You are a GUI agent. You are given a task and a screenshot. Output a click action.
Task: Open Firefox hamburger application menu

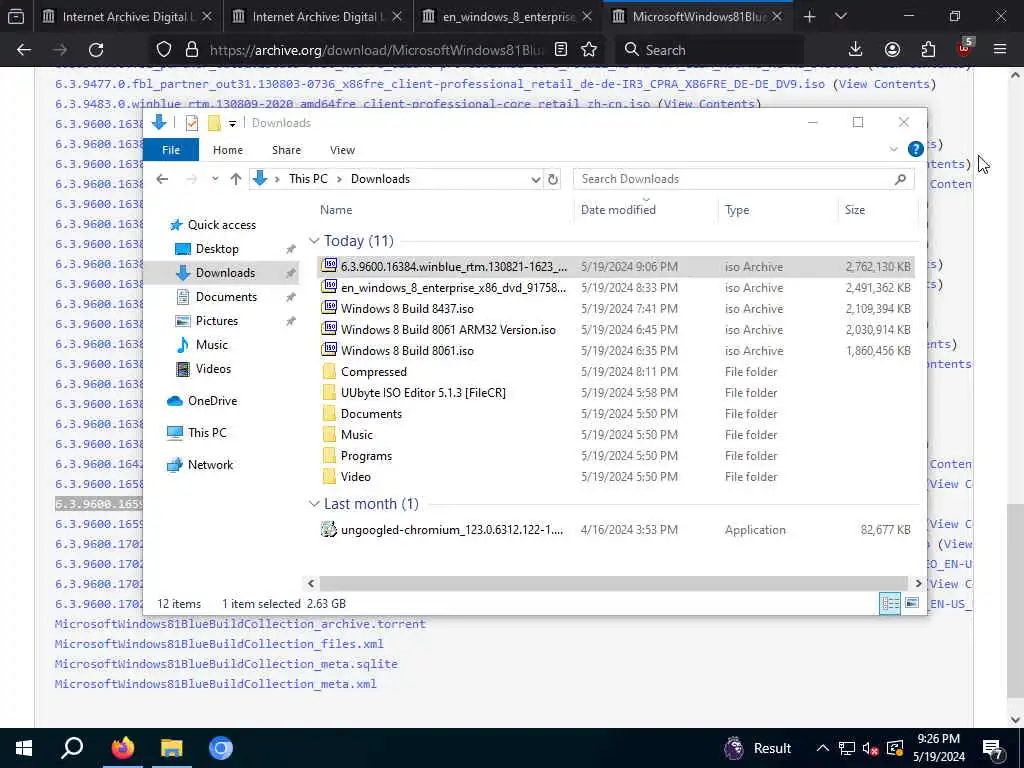tap(1000, 50)
